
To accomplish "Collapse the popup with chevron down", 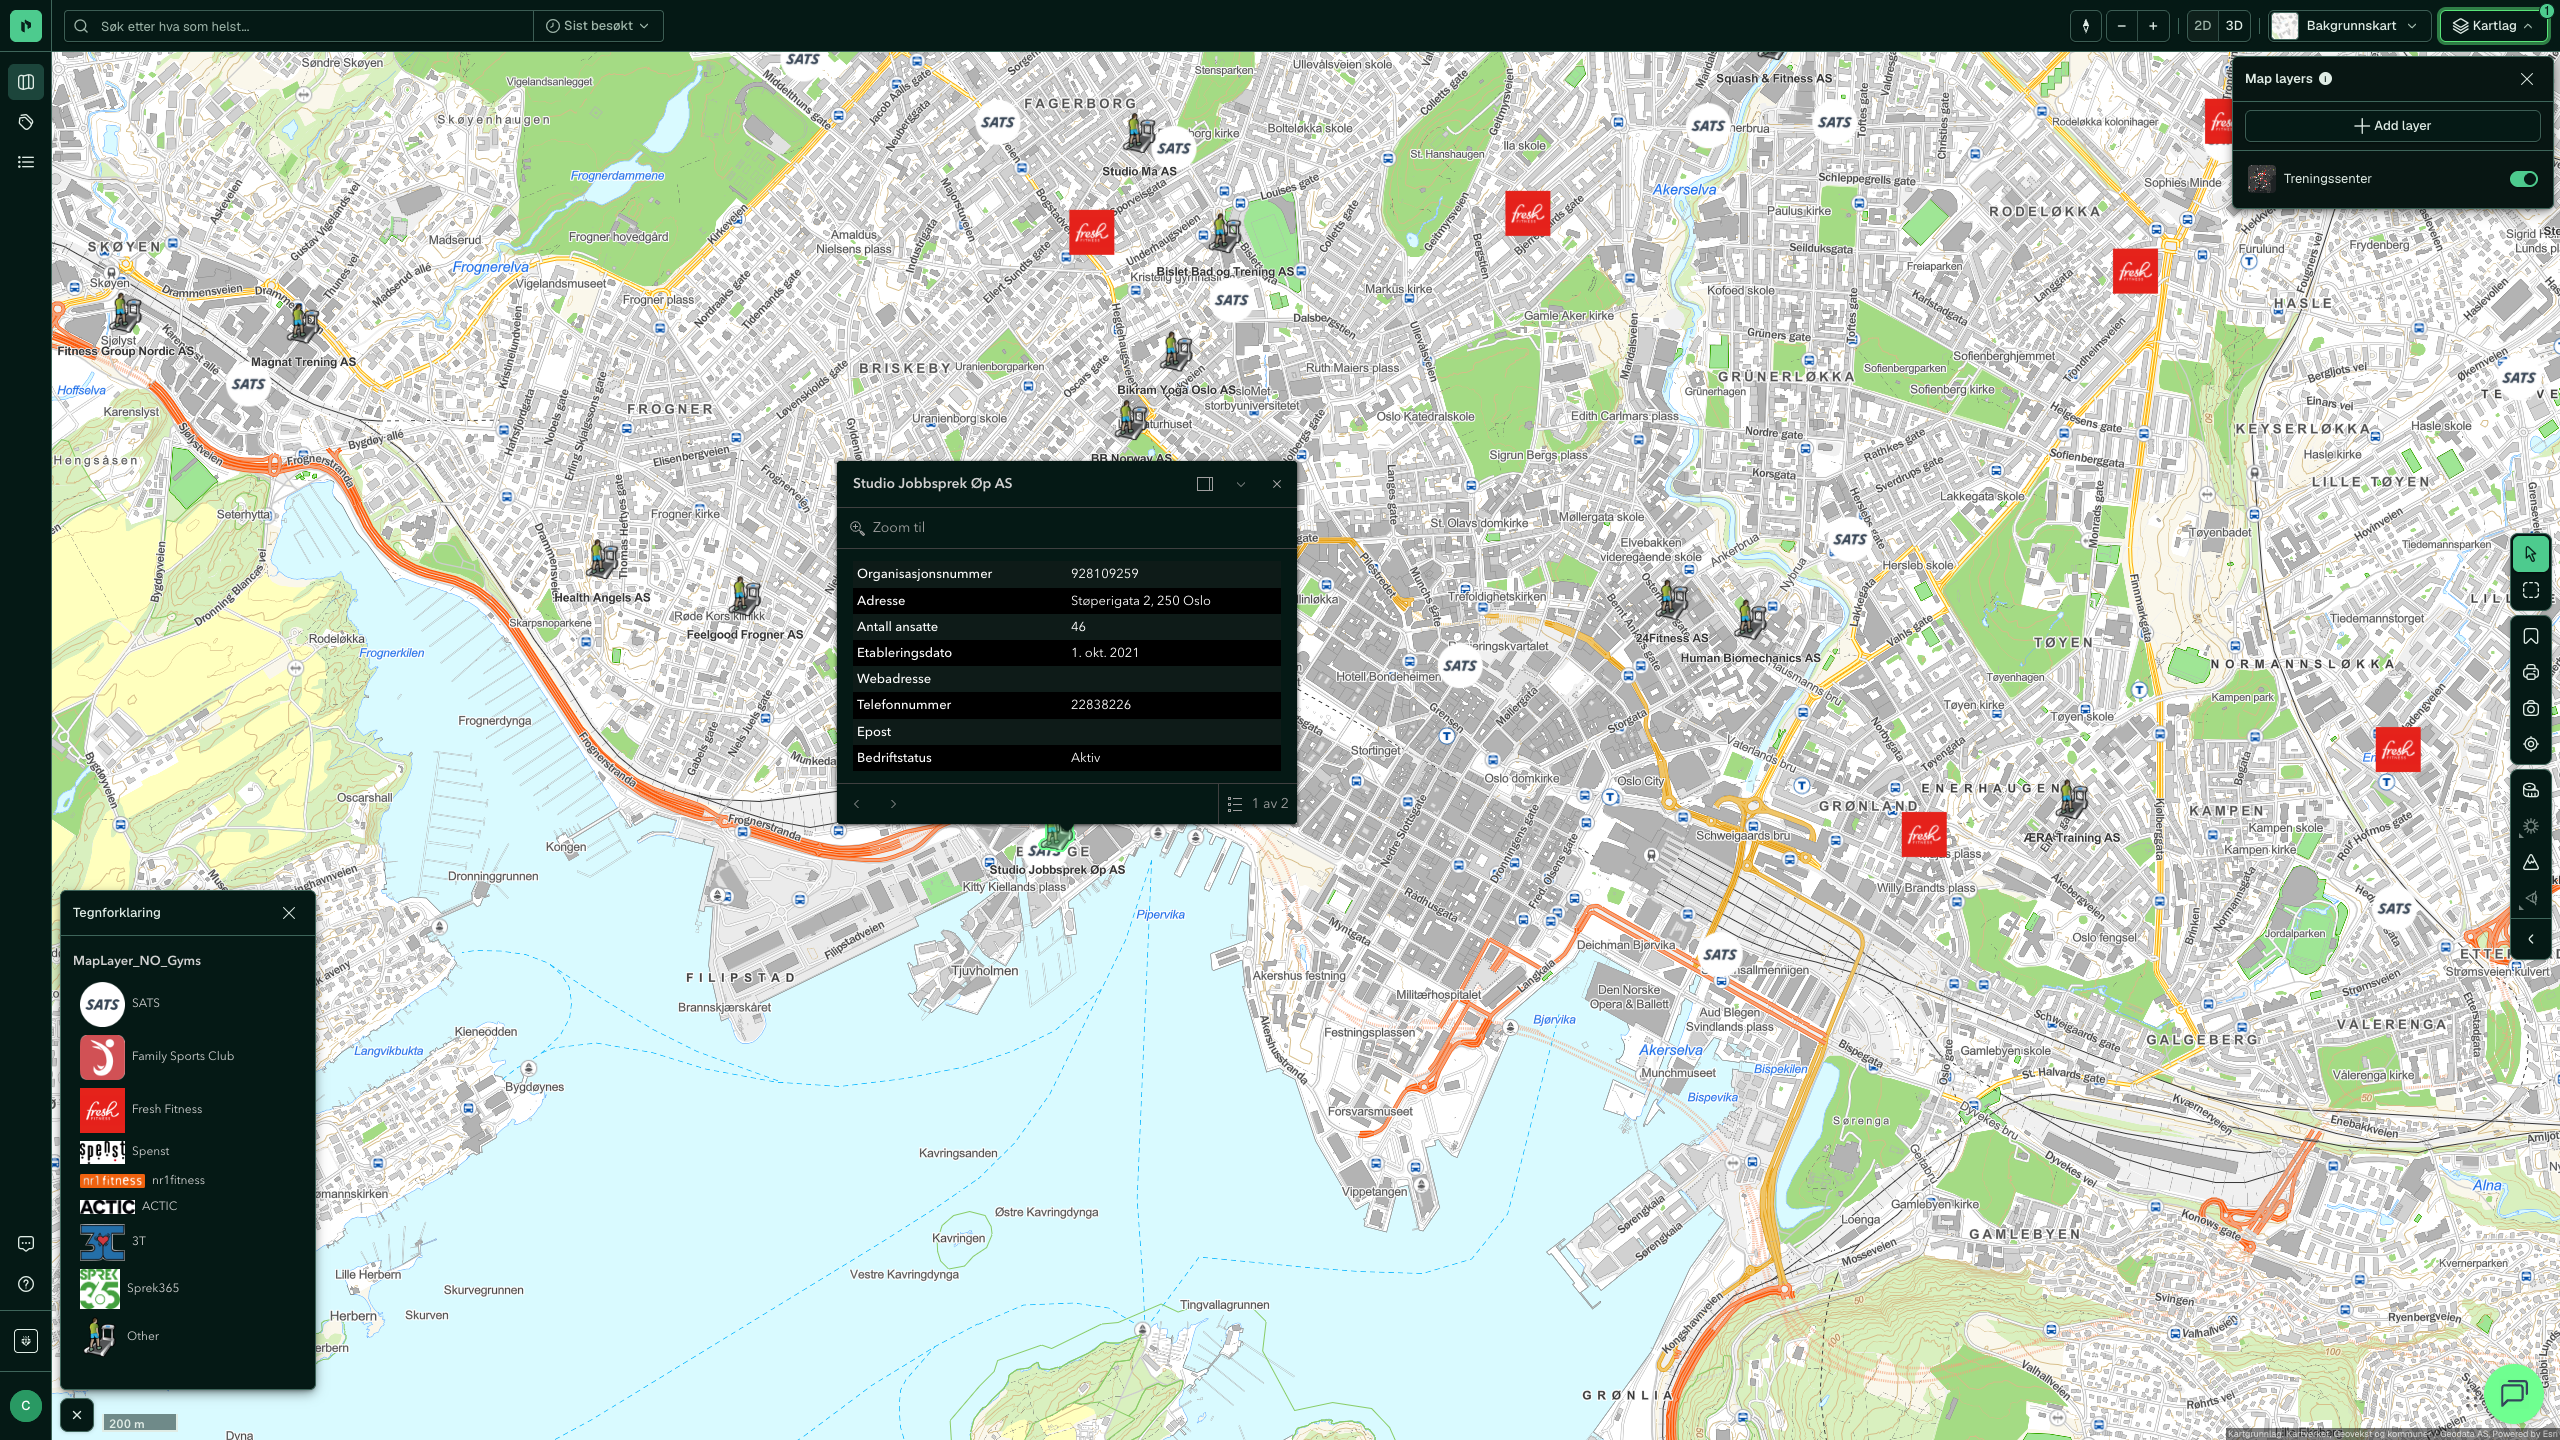I will click(1241, 484).
